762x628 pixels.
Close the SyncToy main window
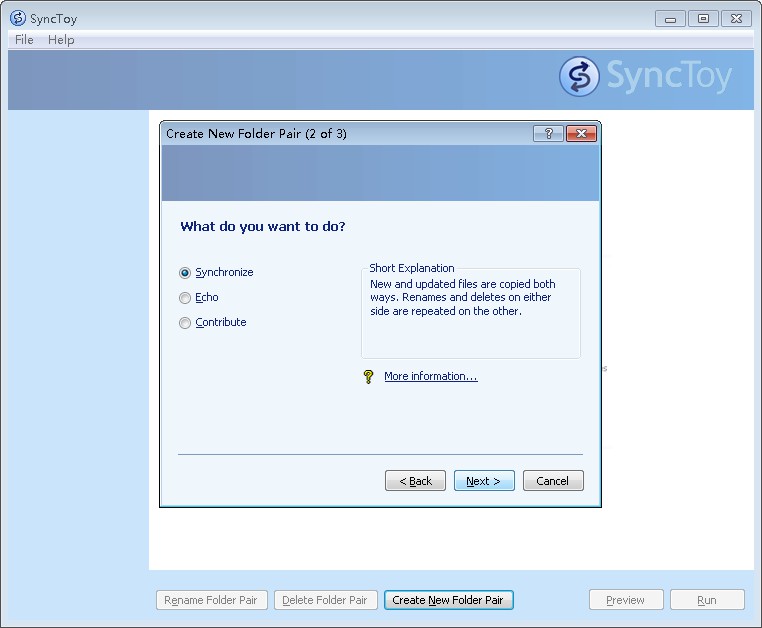click(736, 19)
